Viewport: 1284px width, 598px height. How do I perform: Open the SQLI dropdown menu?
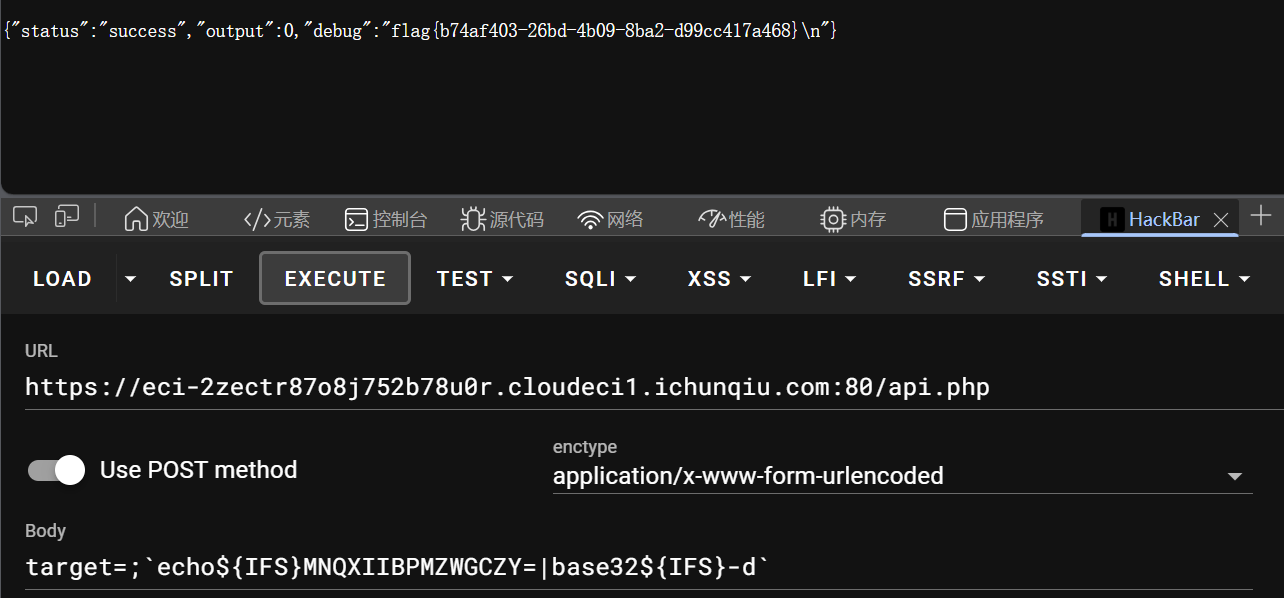click(600, 279)
